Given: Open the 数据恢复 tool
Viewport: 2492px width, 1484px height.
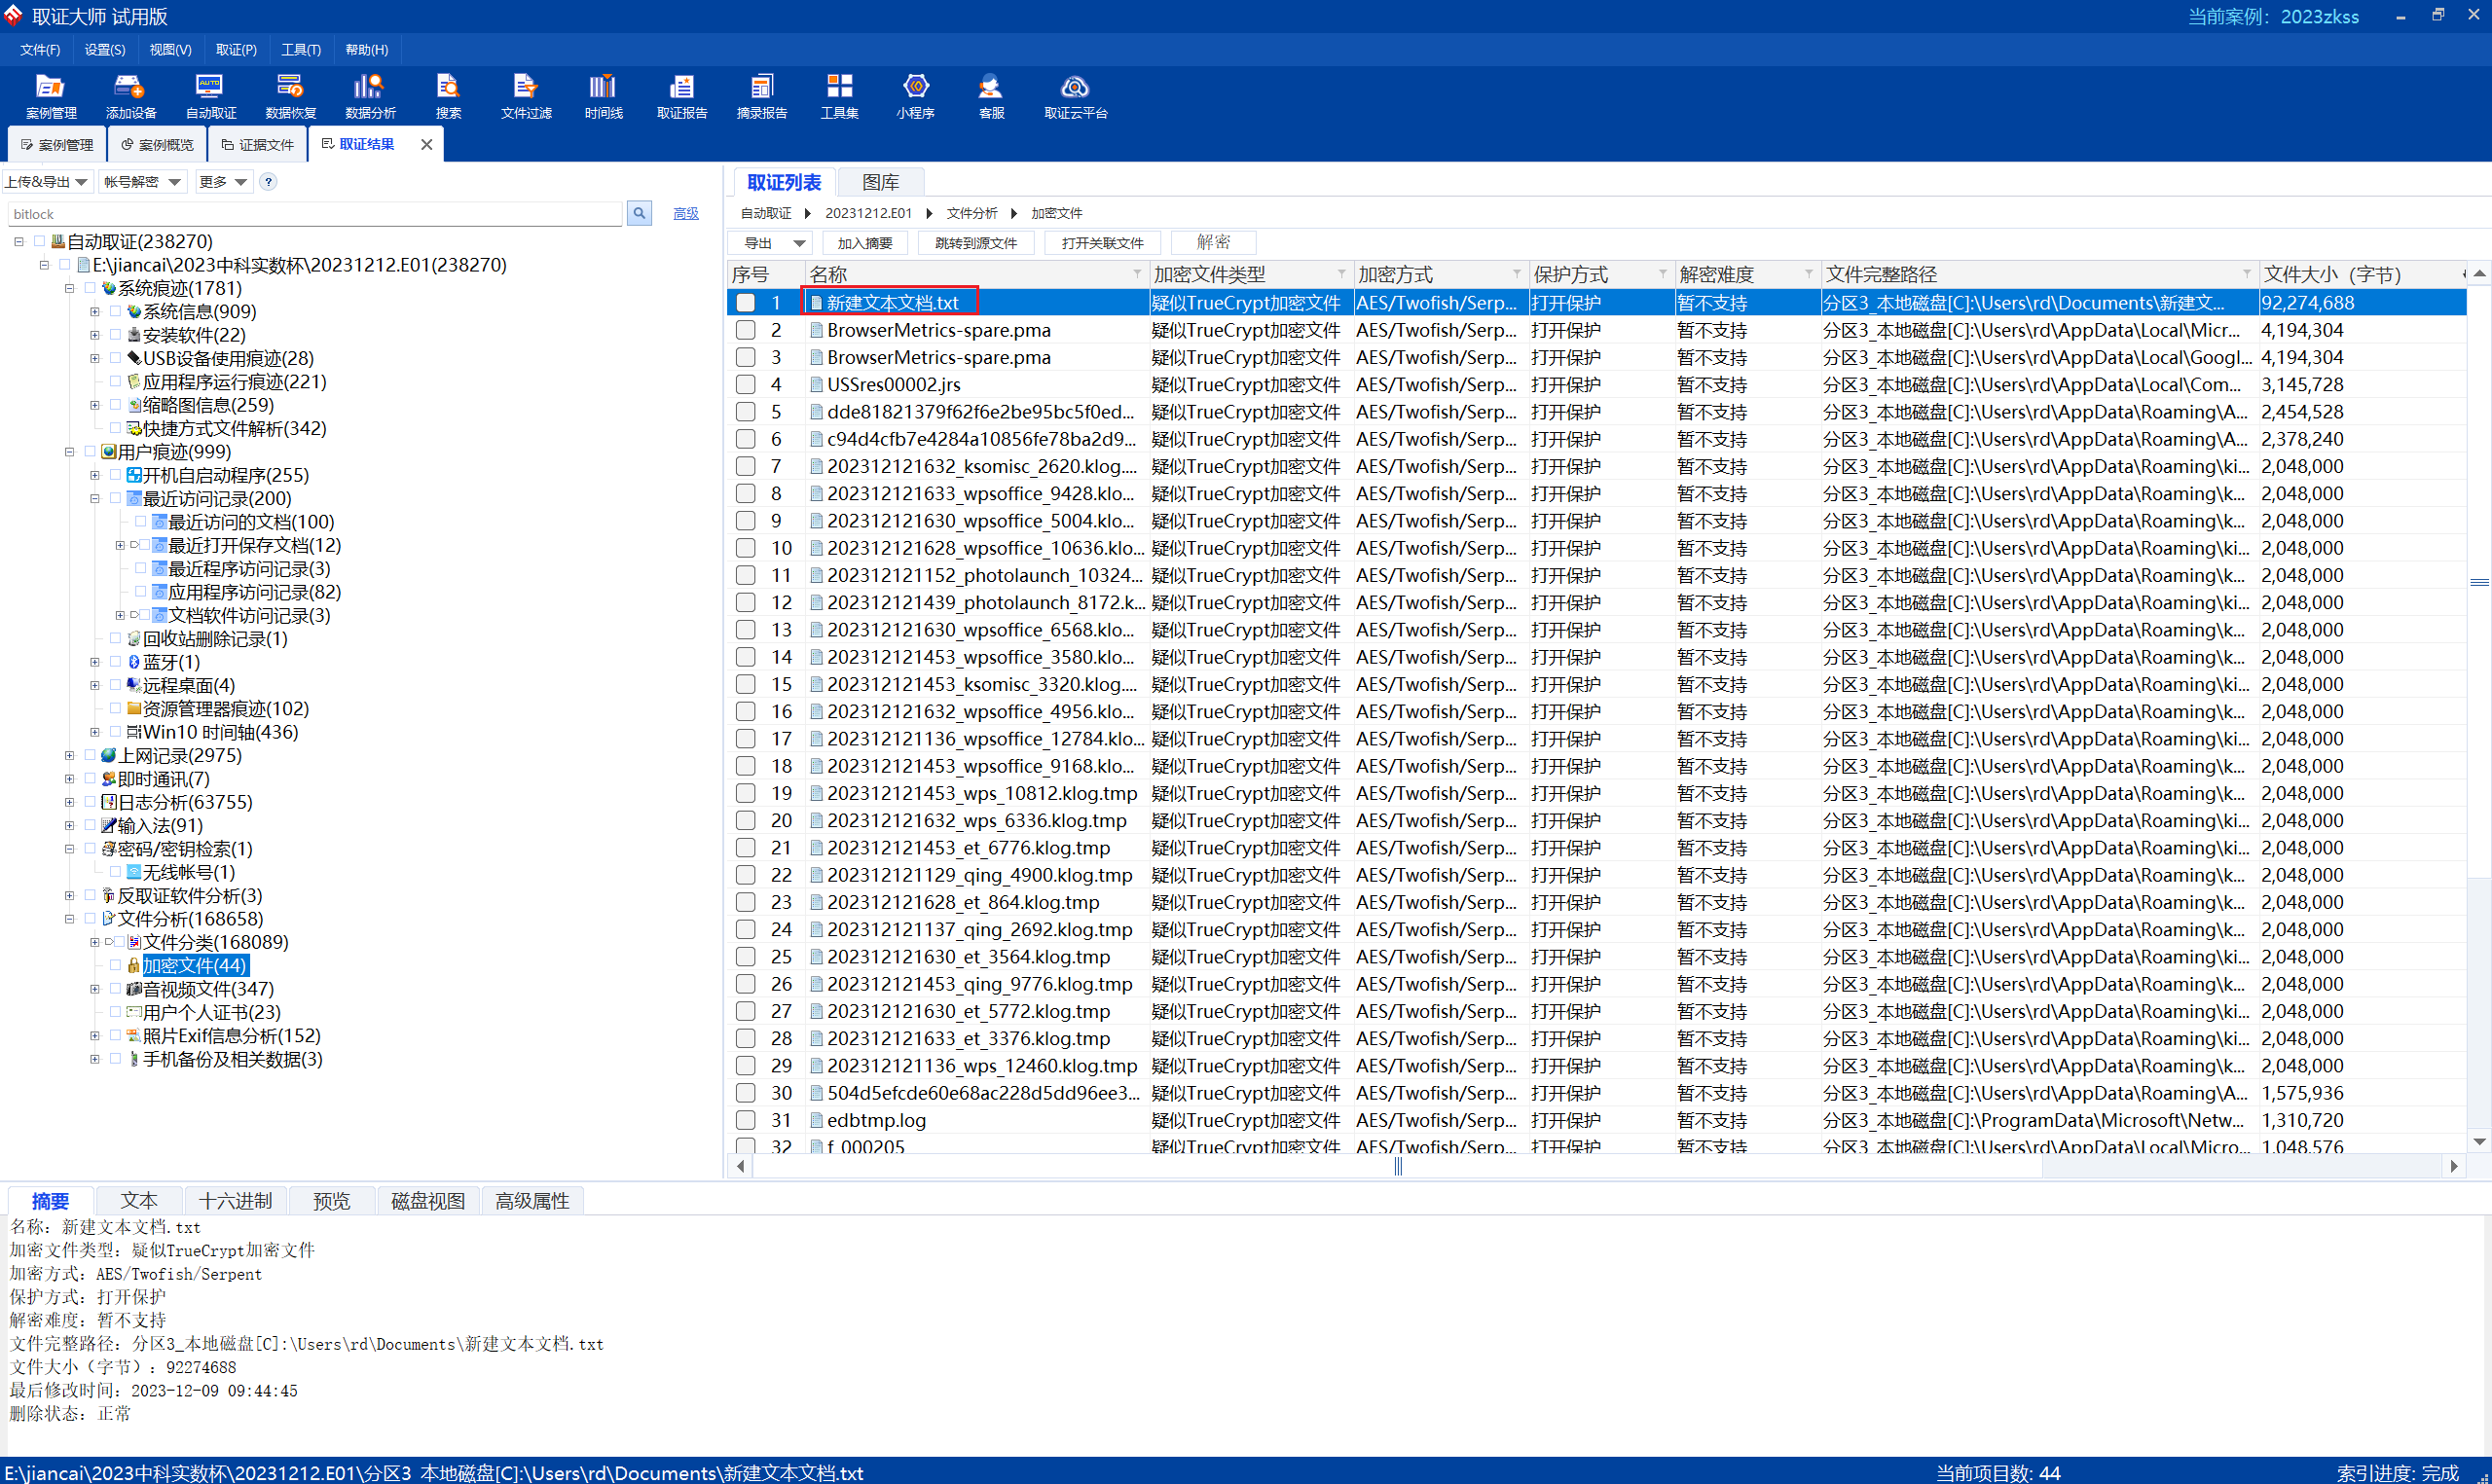Looking at the screenshot, I should pyautogui.click(x=290, y=96).
